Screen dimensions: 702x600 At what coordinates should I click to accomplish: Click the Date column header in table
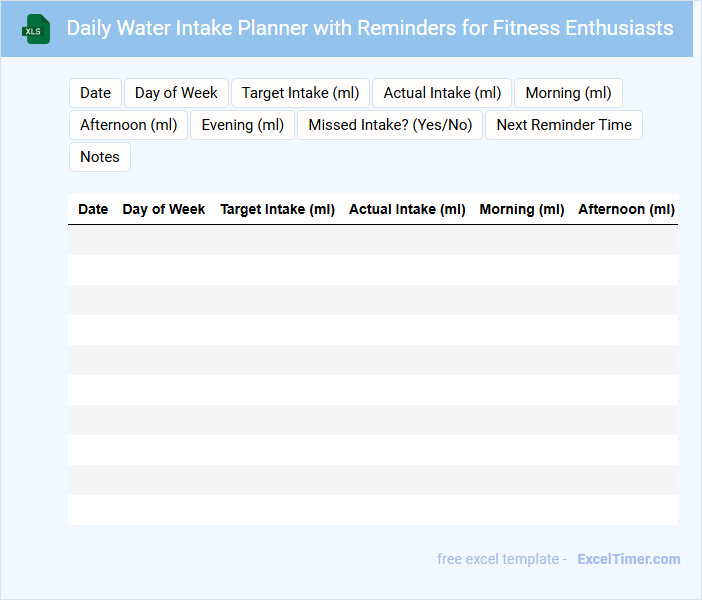click(x=93, y=209)
